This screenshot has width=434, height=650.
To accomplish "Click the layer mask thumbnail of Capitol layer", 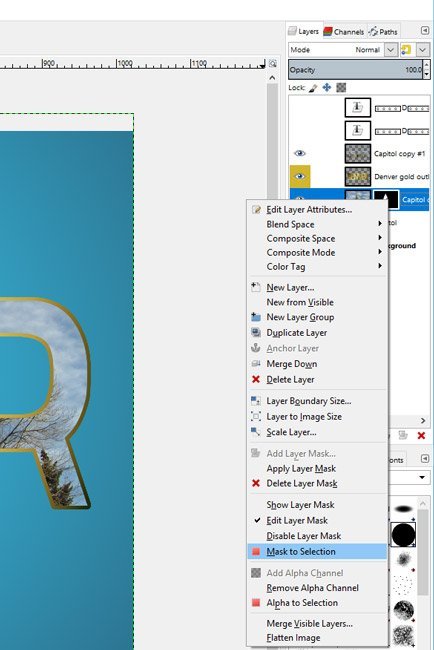I will tap(386, 198).
